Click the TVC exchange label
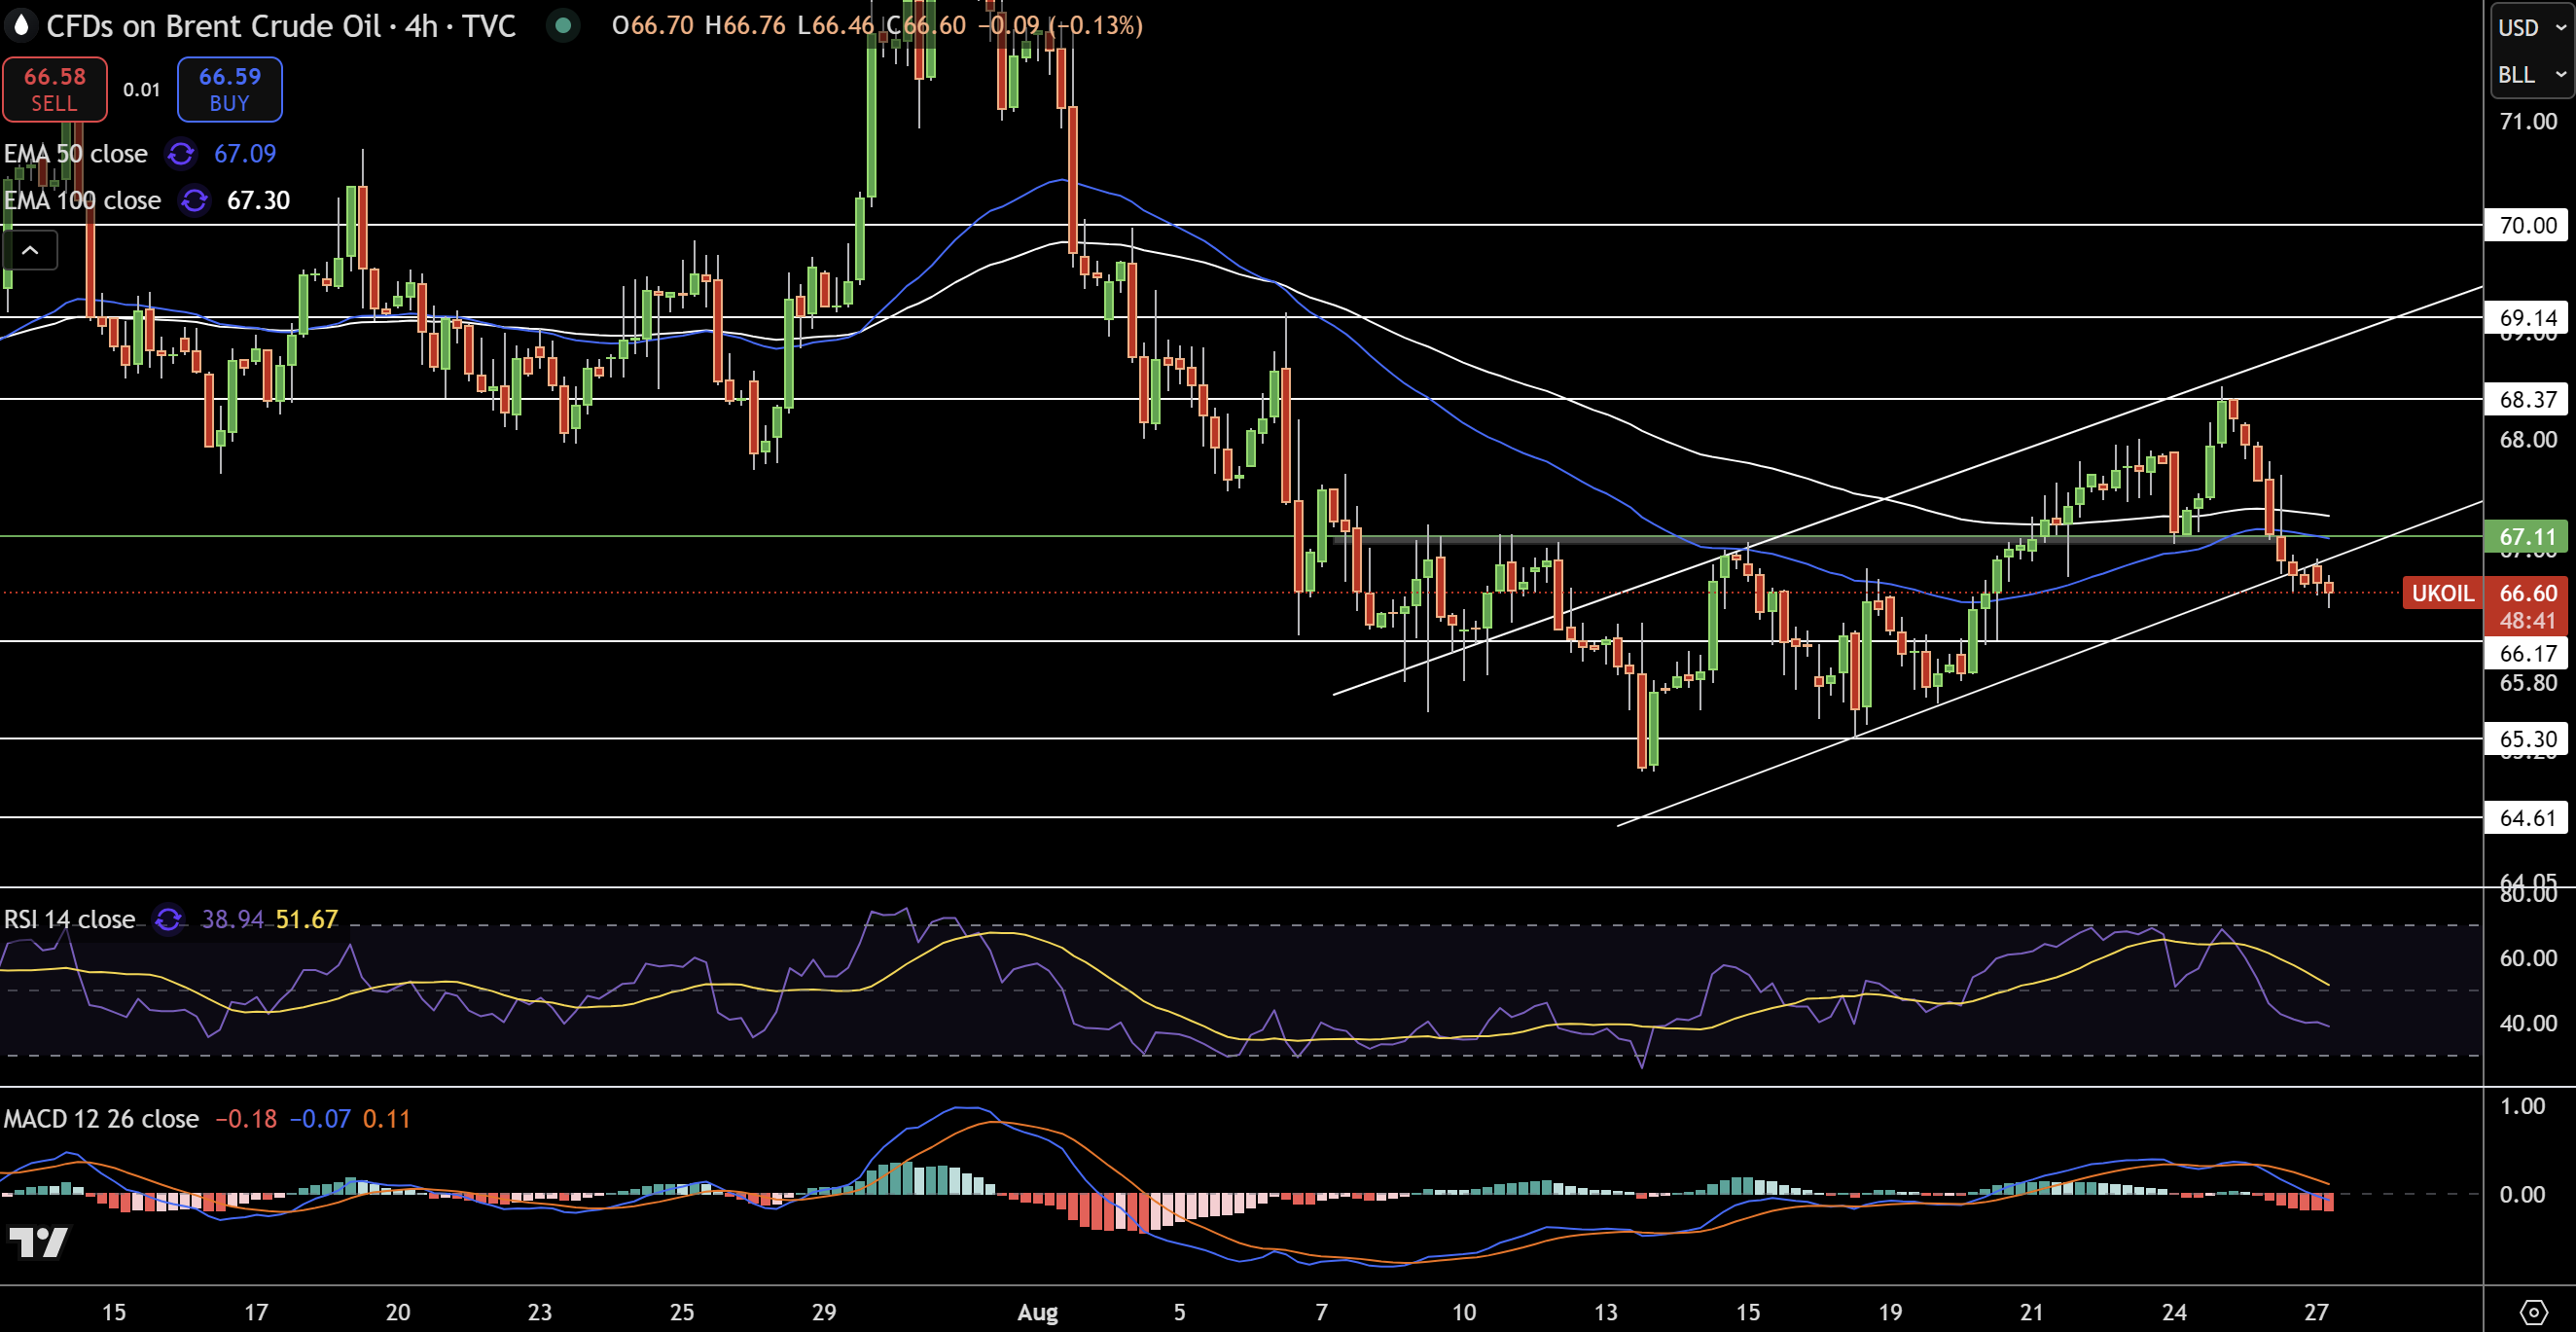The width and height of the screenshot is (2576, 1332). click(x=489, y=26)
